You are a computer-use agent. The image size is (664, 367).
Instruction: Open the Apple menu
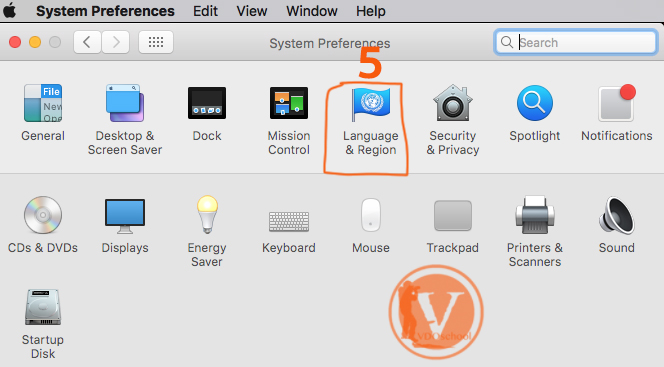click(x=9, y=11)
